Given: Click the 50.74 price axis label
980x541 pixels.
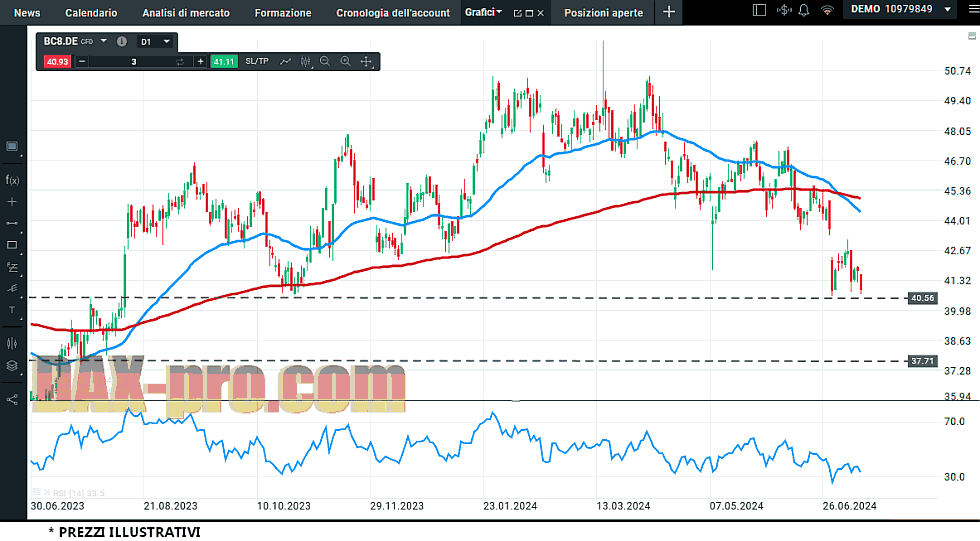Looking at the screenshot, I should (x=958, y=71).
